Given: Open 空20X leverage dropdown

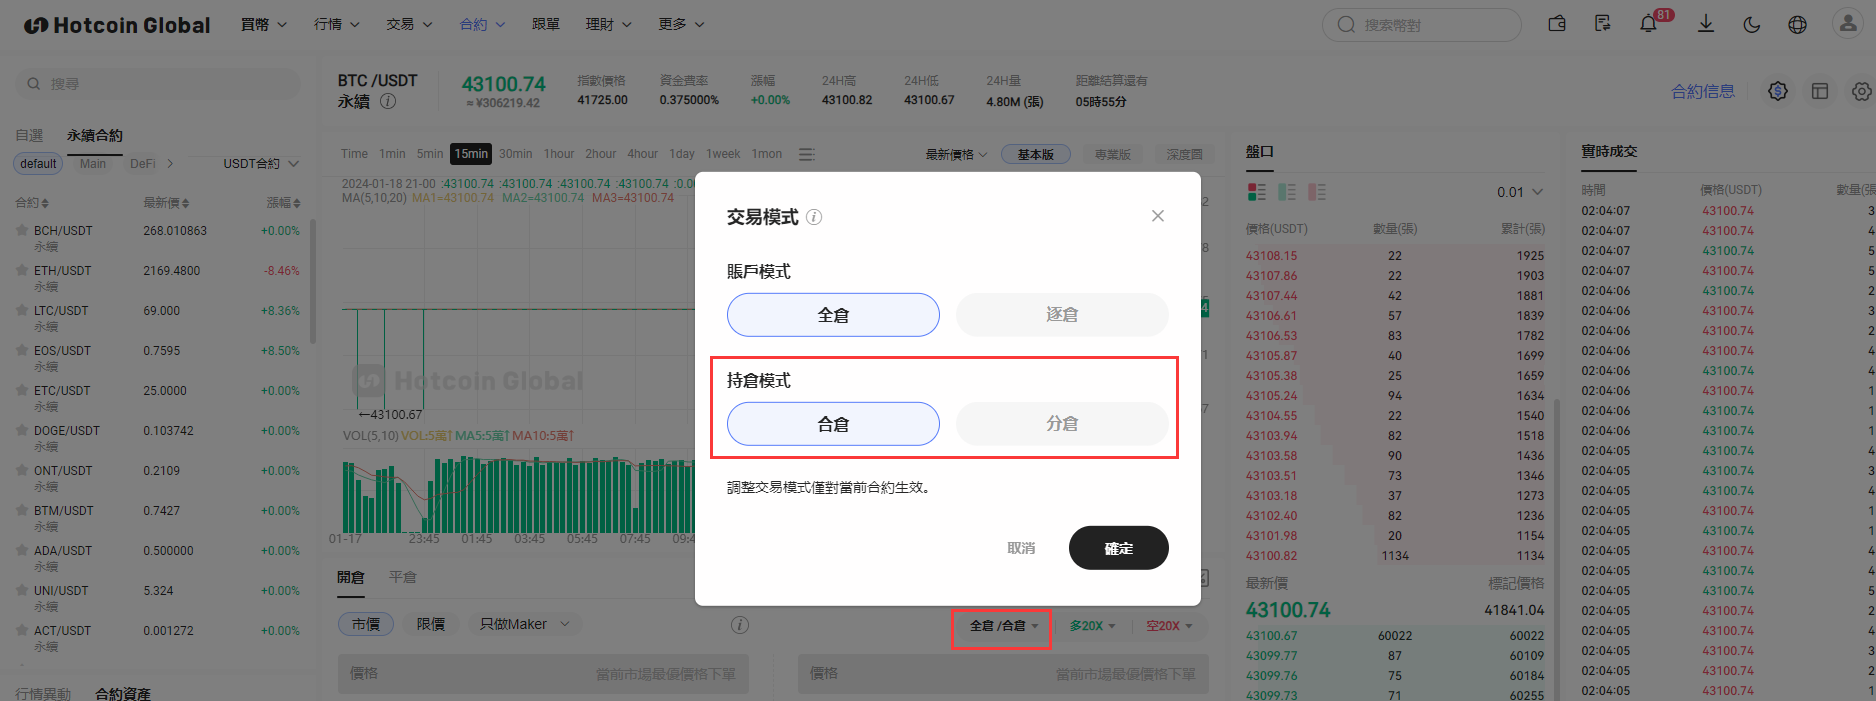Looking at the screenshot, I should coord(1169,626).
